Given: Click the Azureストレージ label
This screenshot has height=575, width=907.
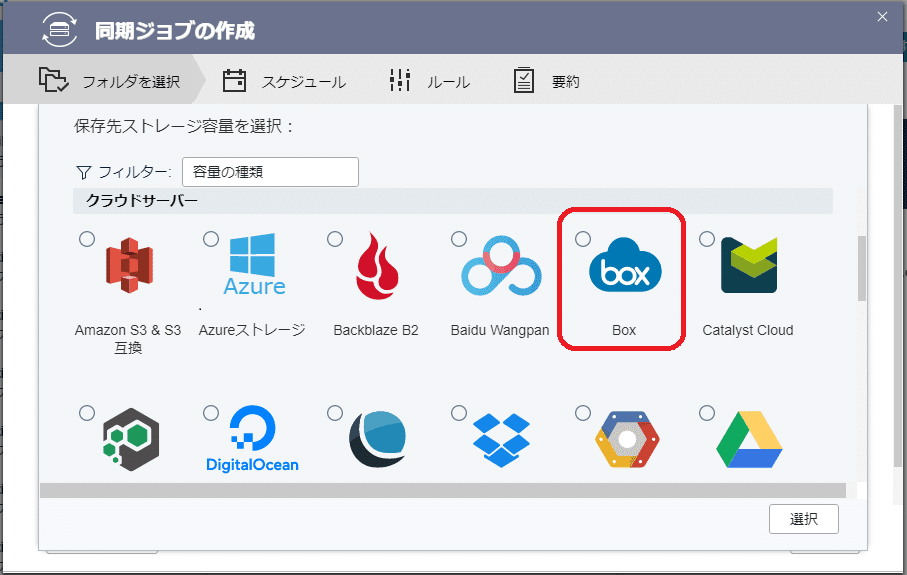Looking at the screenshot, I should (252, 330).
